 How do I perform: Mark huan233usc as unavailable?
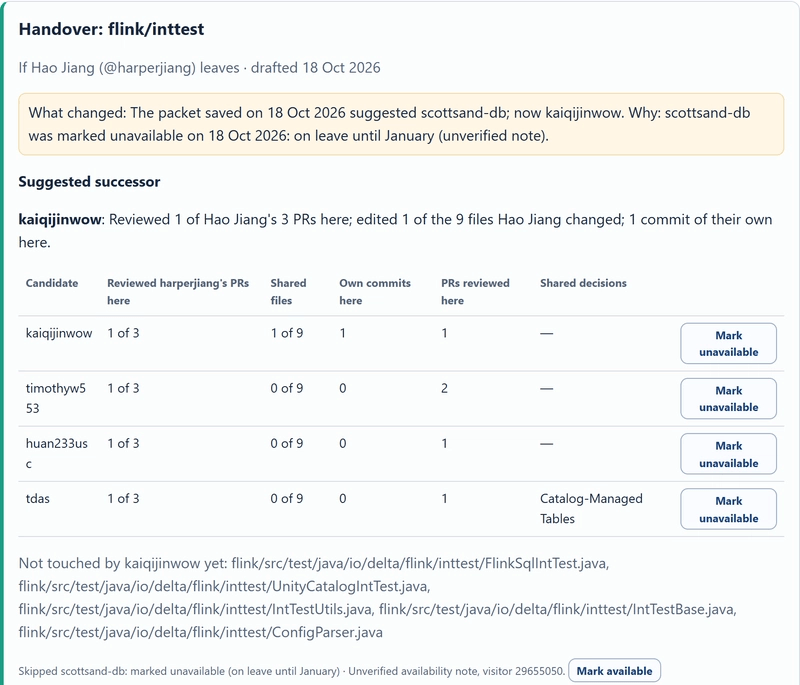click(728, 454)
